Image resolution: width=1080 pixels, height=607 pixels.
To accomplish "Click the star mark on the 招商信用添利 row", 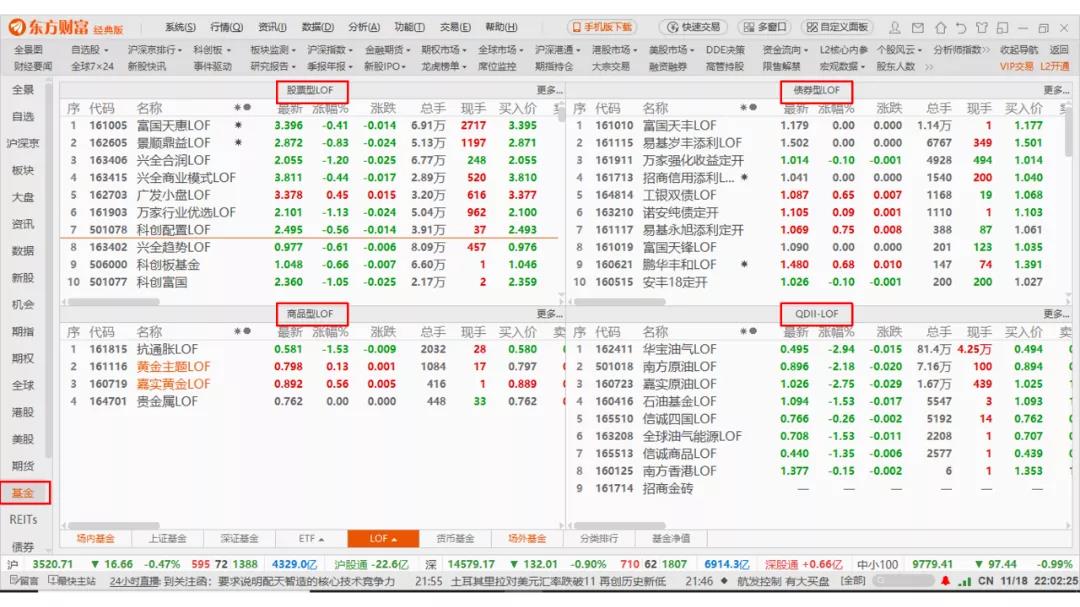I will 745,177.
